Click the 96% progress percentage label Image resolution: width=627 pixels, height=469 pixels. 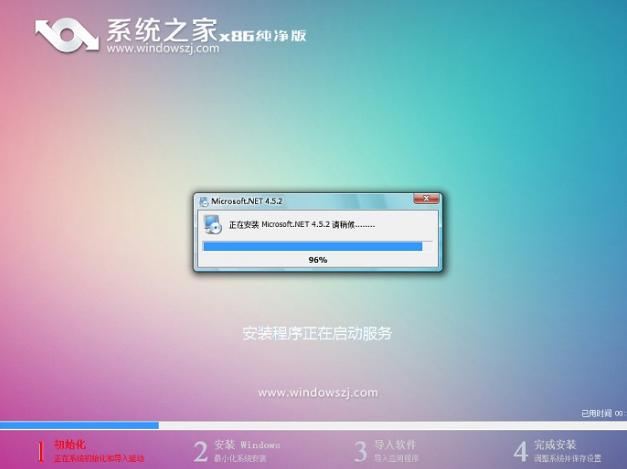coord(317,260)
